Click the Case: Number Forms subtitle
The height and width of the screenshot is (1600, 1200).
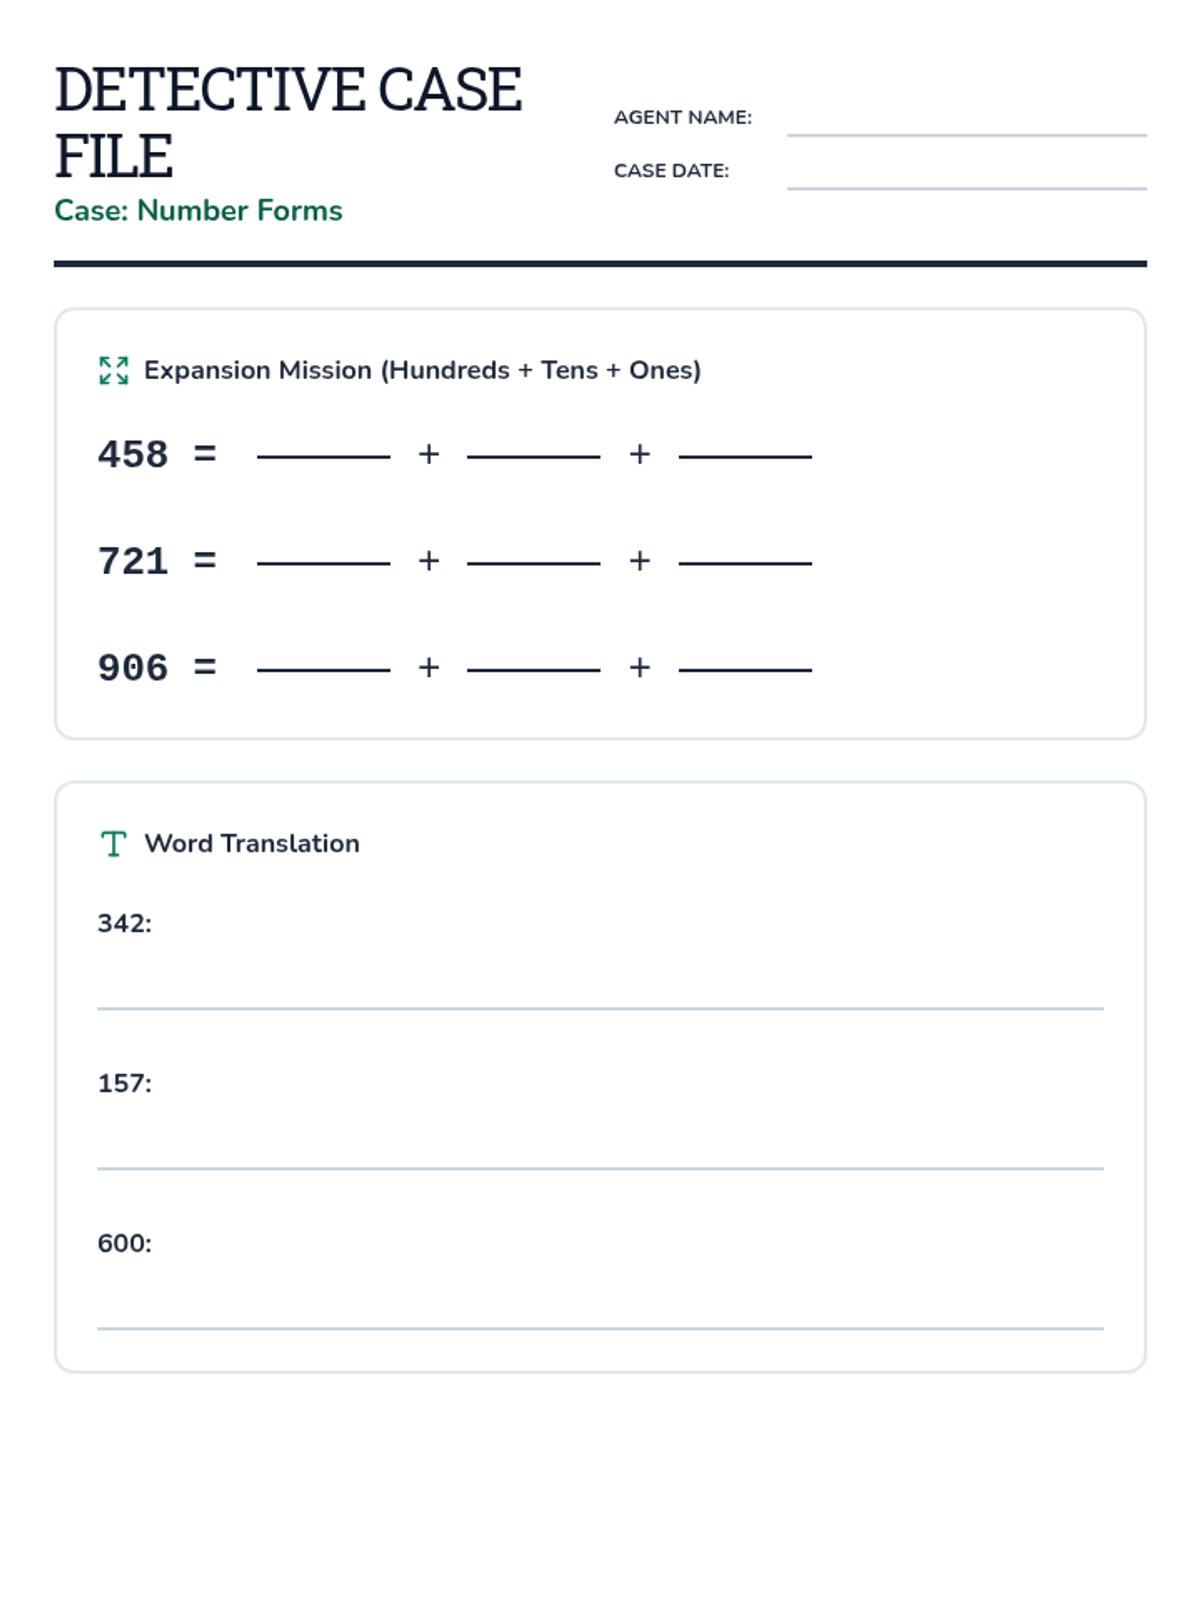pyautogui.click(x=198, y=210)
